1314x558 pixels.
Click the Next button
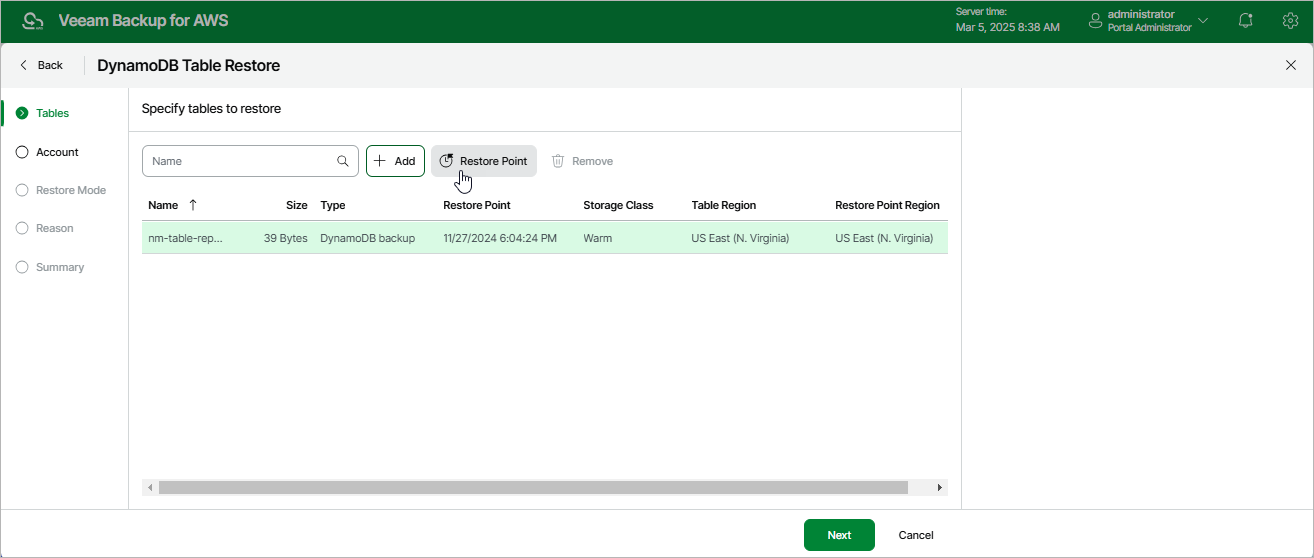(839, 535)
